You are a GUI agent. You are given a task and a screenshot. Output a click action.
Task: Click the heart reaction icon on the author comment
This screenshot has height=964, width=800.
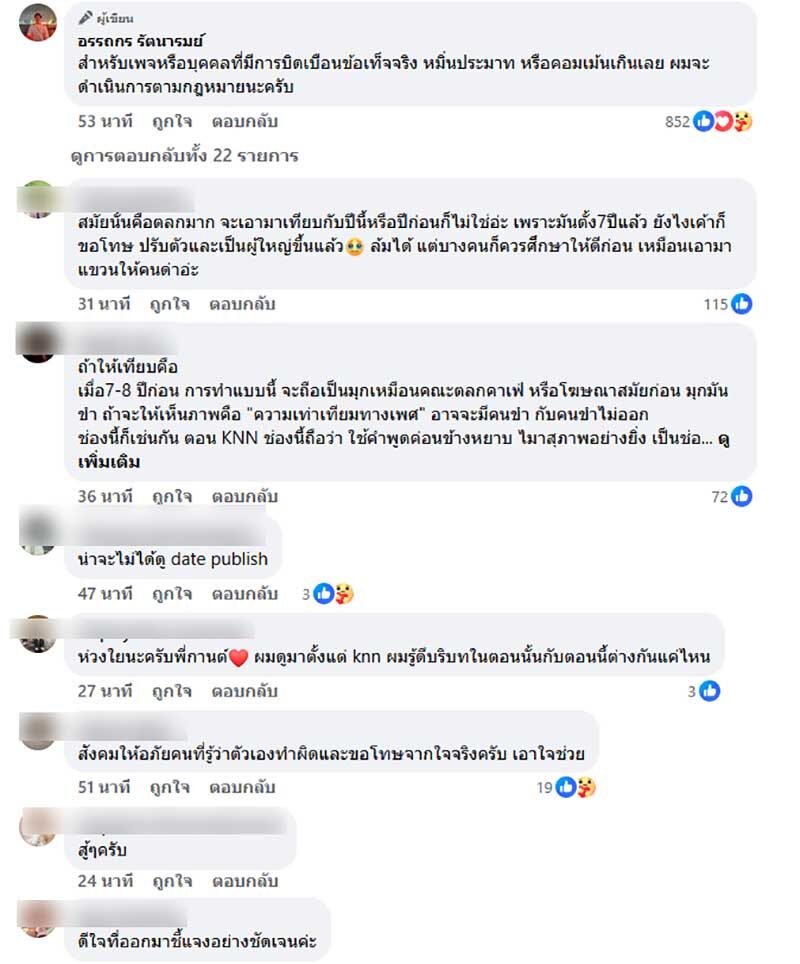723,122
